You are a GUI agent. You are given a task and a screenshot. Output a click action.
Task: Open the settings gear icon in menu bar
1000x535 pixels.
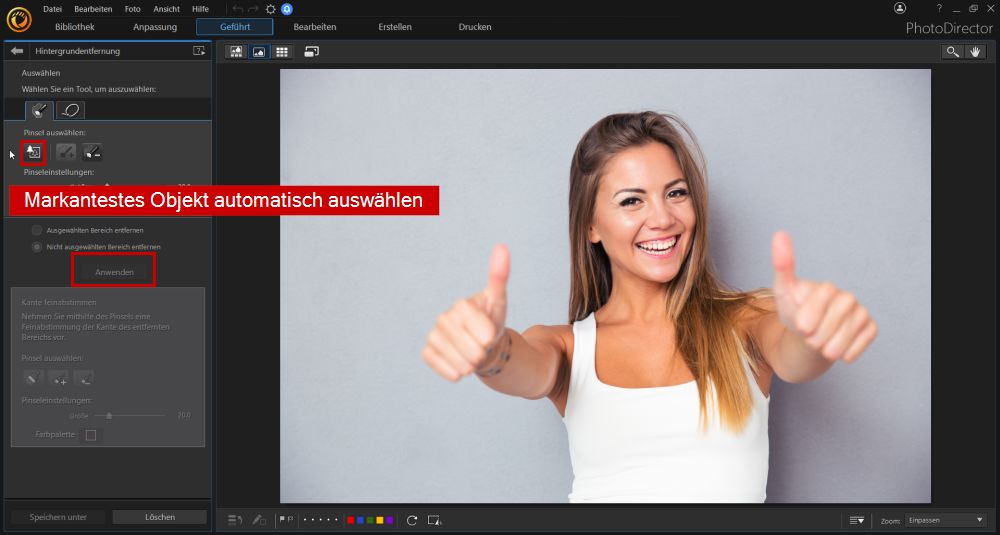click(270, 8)
